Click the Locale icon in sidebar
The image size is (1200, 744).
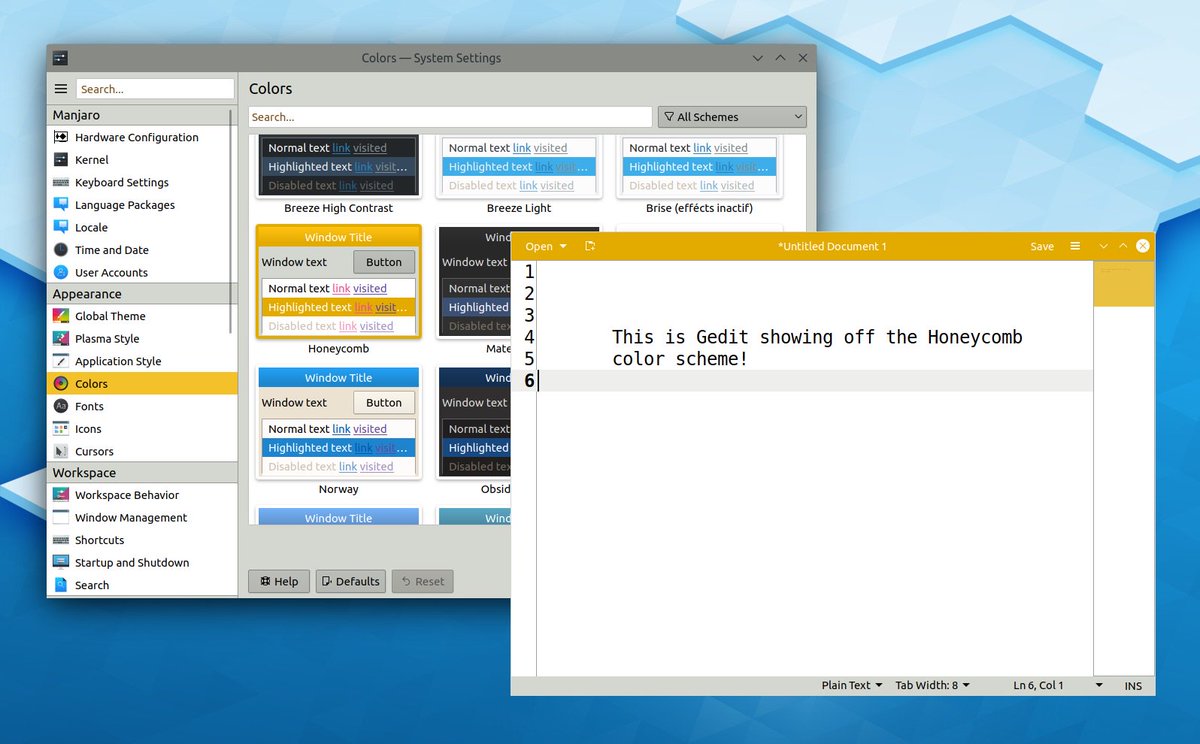point(61,227)
